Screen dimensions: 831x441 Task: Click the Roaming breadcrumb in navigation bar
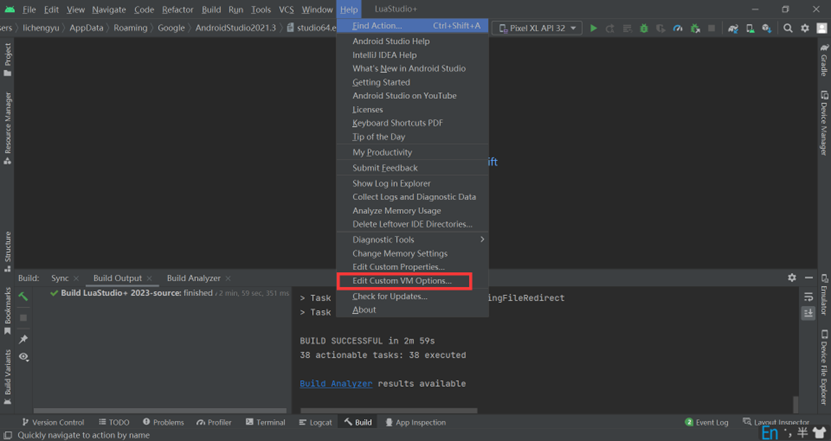point(130,28)
